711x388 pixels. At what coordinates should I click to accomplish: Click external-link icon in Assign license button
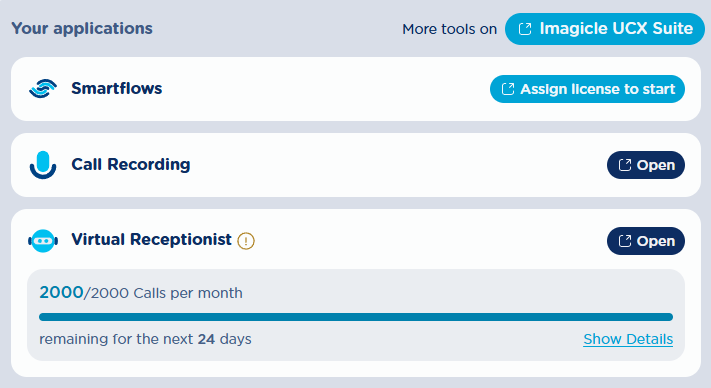tap(508, 89)
